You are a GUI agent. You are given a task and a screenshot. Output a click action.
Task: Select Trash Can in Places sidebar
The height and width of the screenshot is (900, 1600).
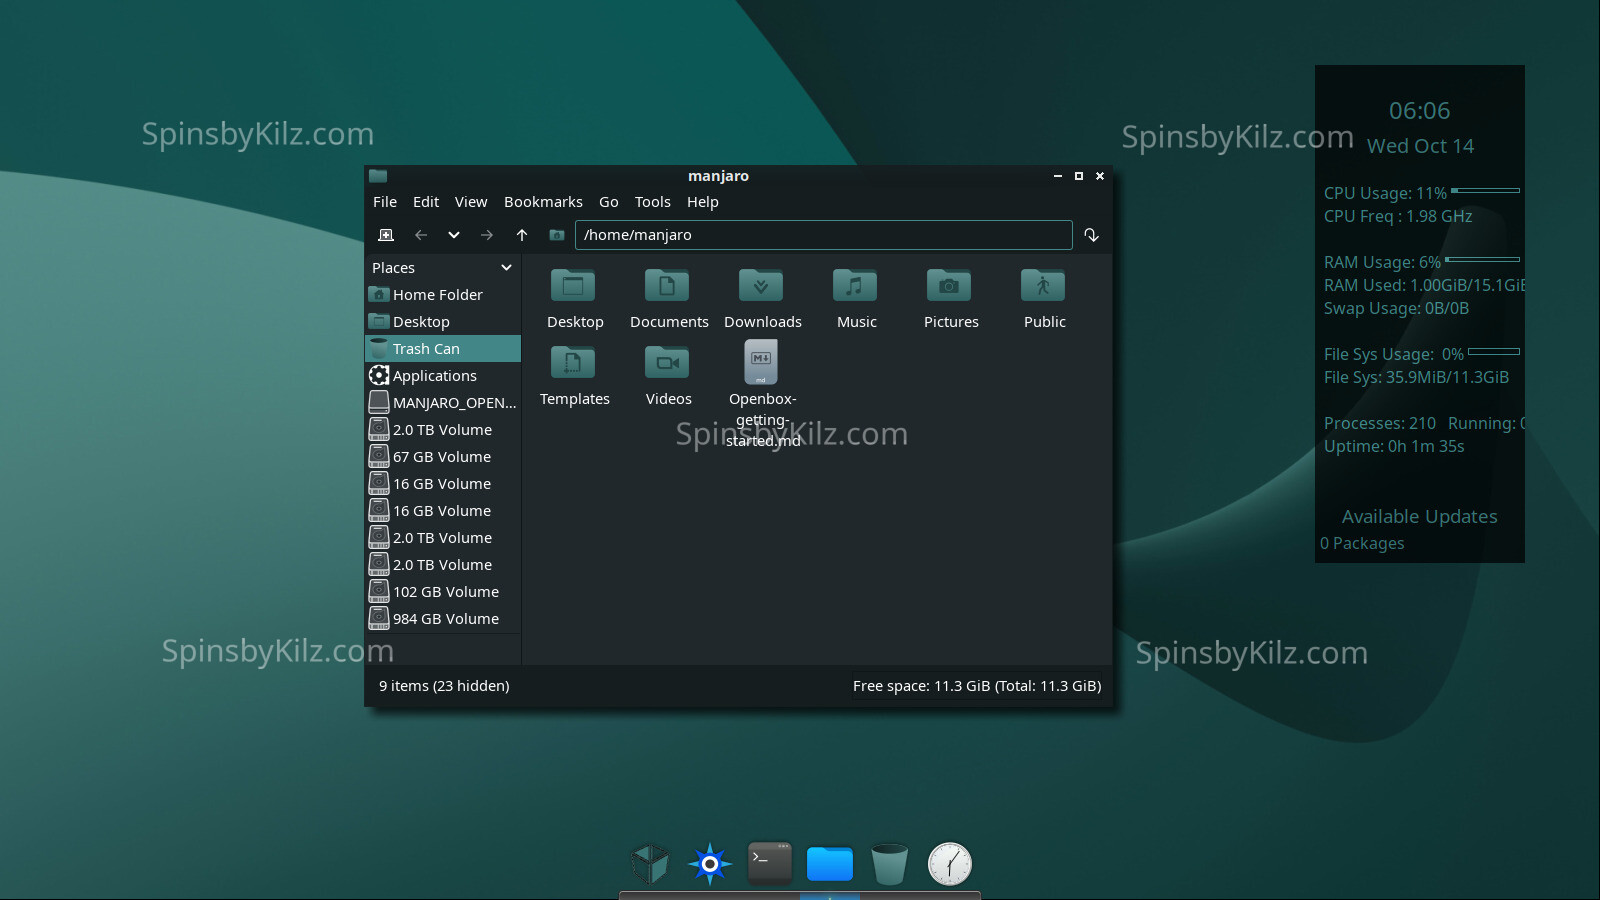(x=426, y=349)
